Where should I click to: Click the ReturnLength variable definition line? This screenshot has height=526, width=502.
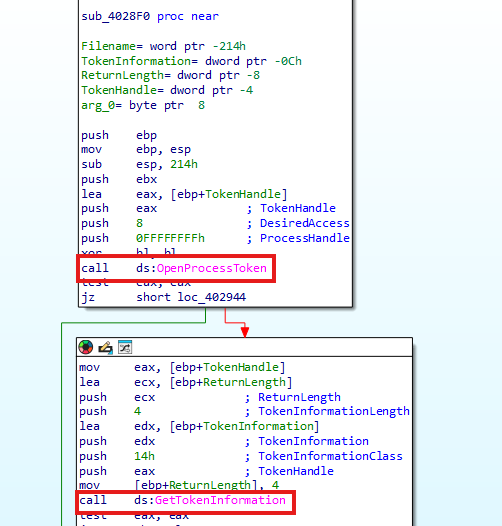[x=170, y=75]
